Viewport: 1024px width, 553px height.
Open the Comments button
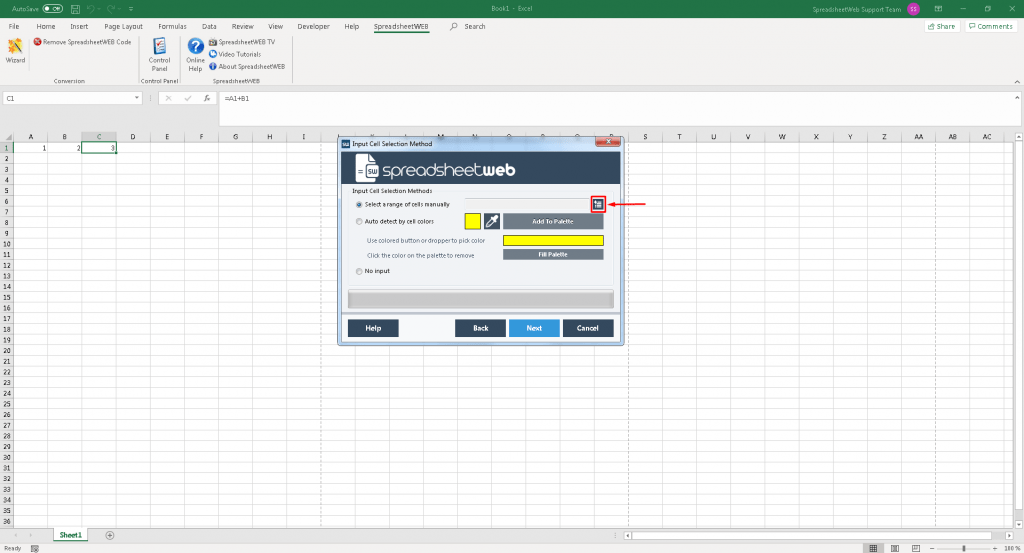point(991,27)
